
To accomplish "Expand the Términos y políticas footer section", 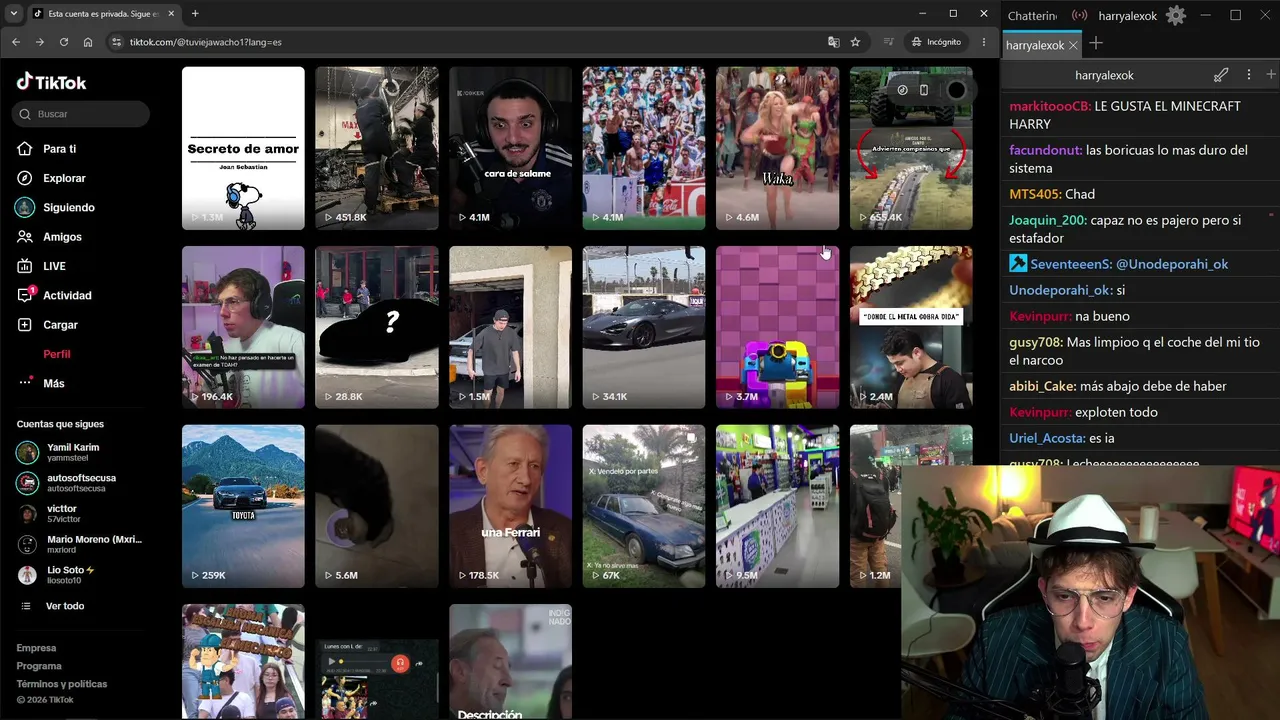I will click(x=62, y=684).
